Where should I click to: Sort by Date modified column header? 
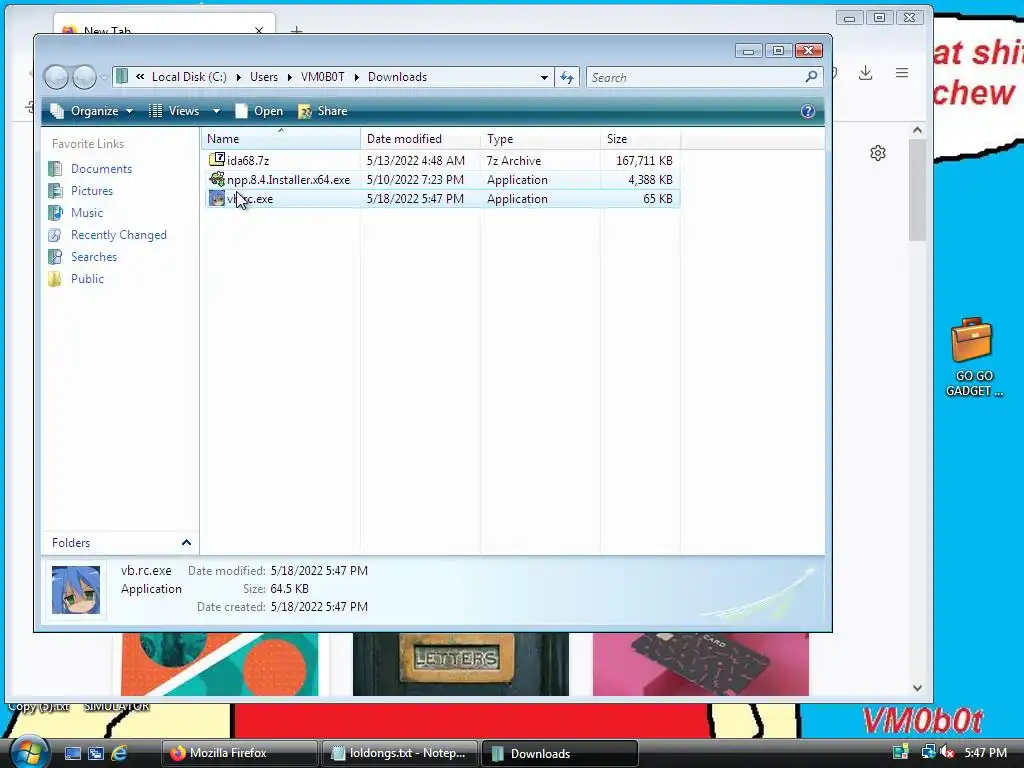click(x=421, y=138)
